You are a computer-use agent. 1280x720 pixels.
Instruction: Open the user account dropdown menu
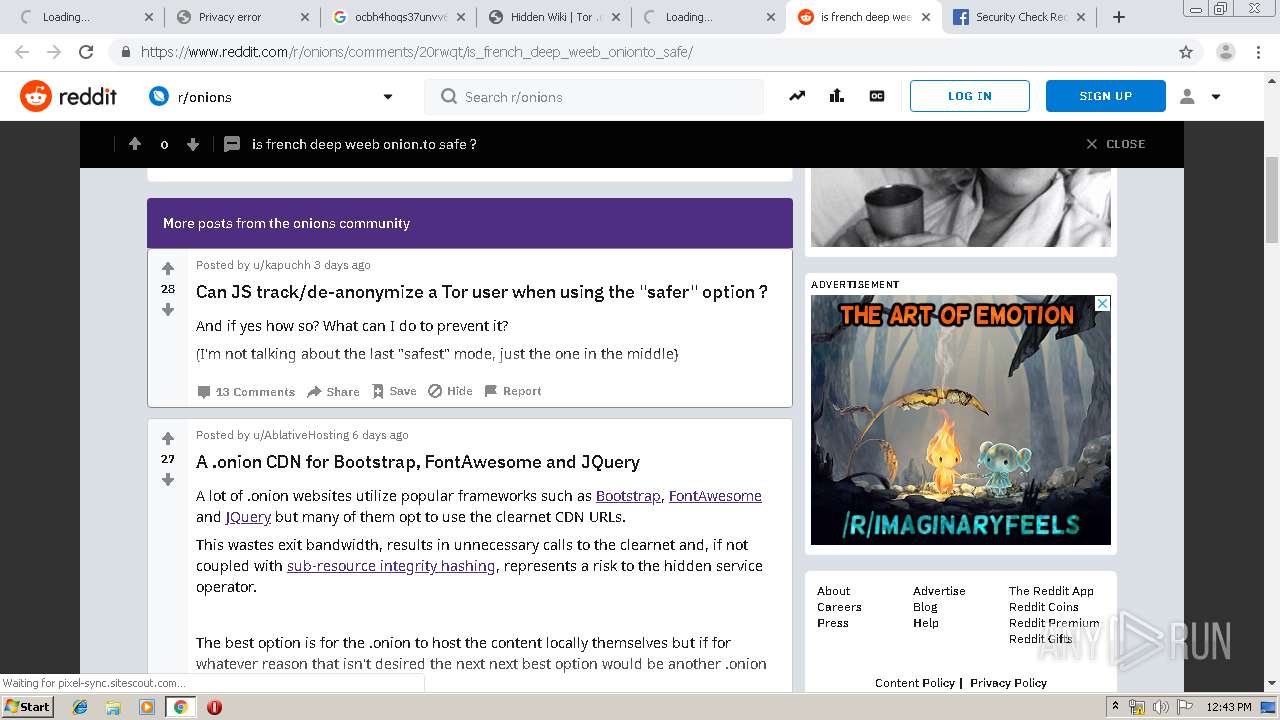[1200, 97]
